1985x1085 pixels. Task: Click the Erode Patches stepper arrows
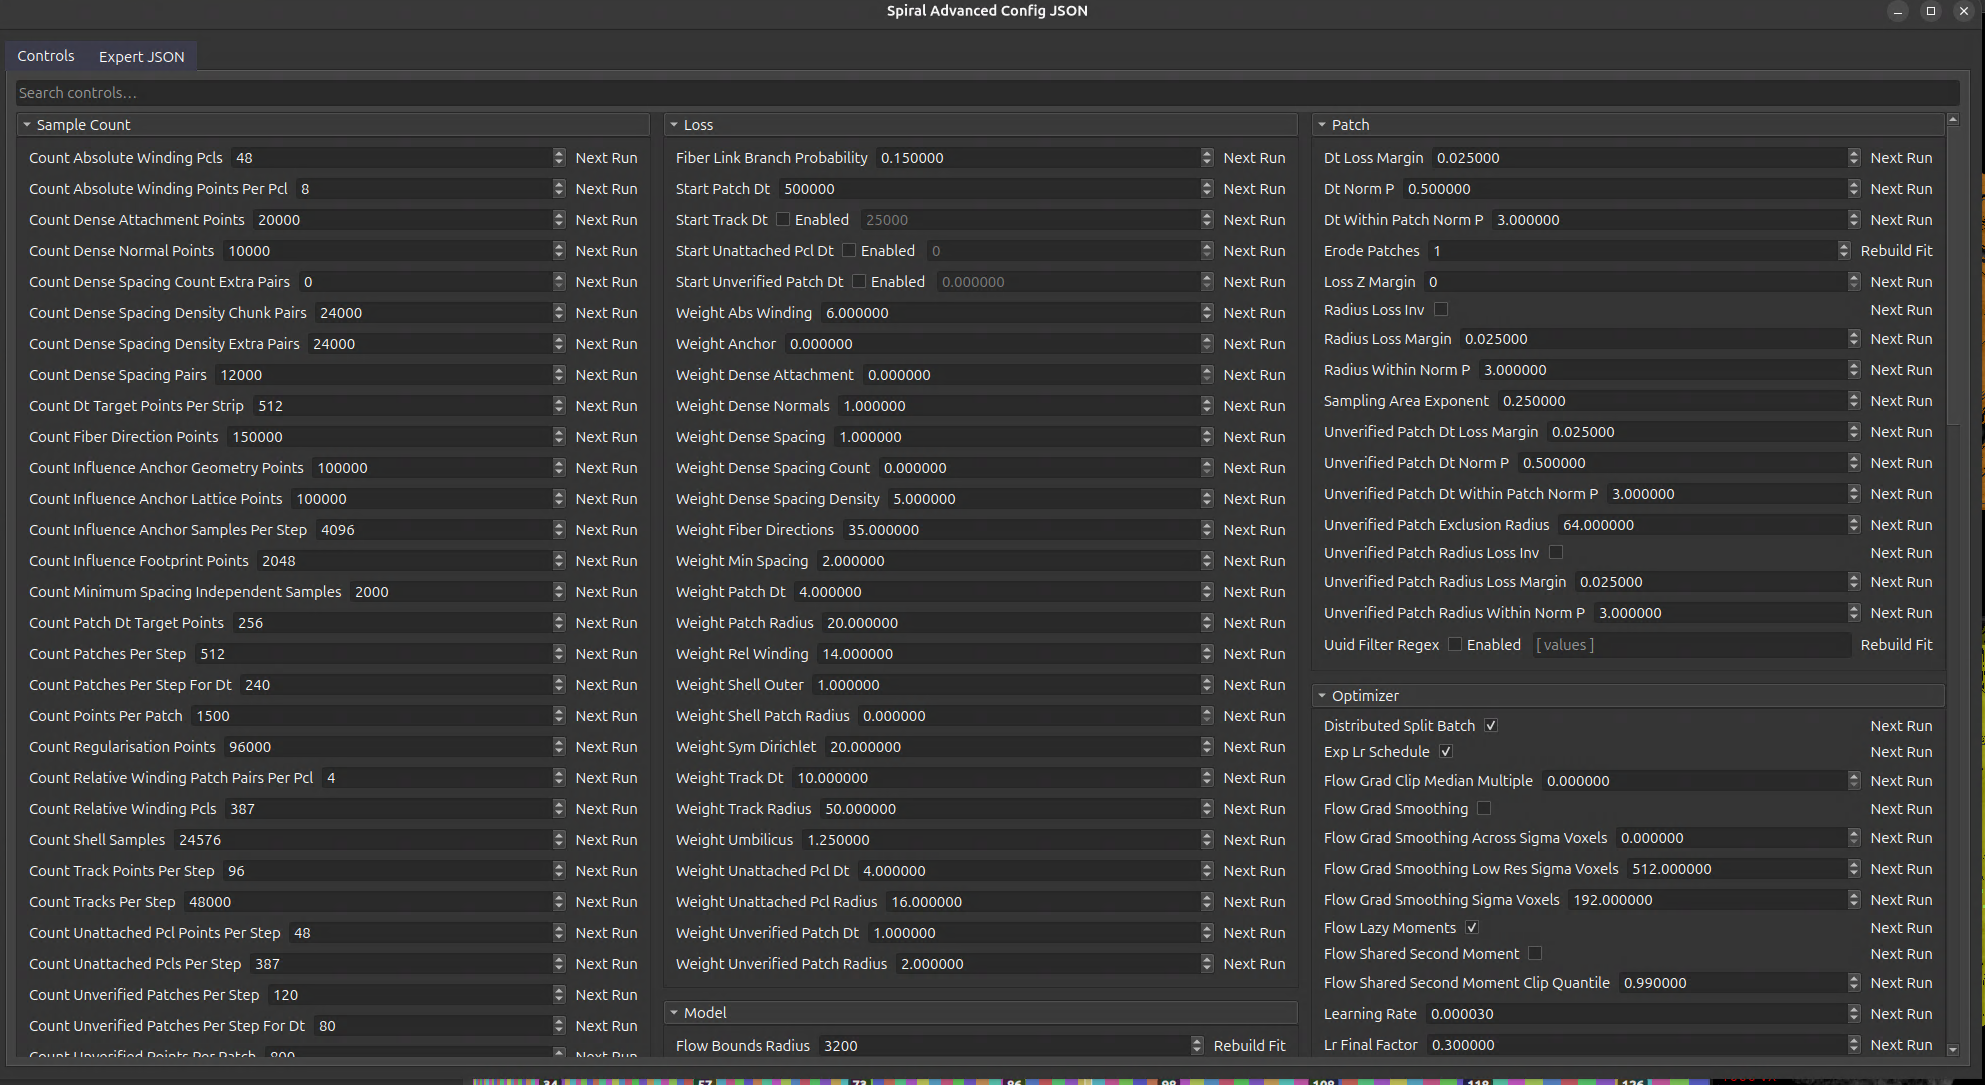point(1844,250)
